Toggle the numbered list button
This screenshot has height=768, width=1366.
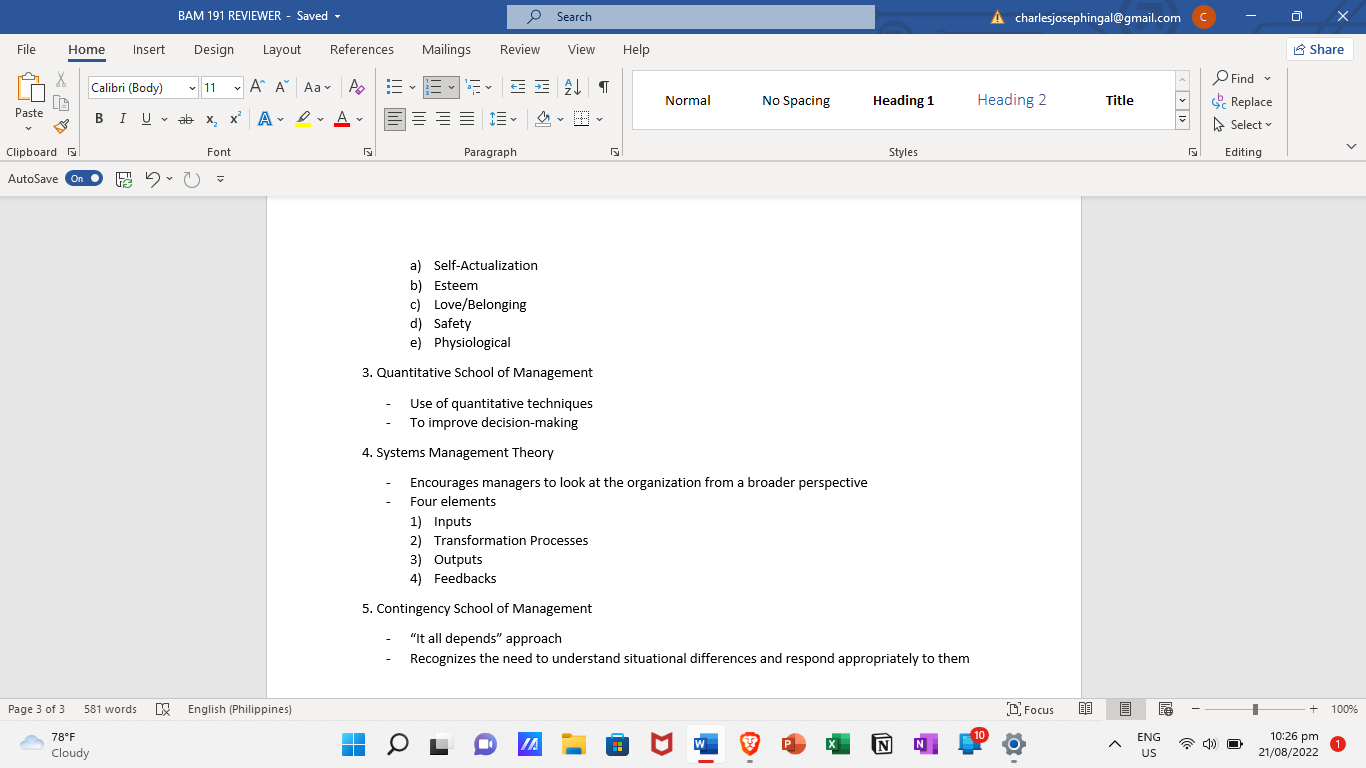(433, 87)
